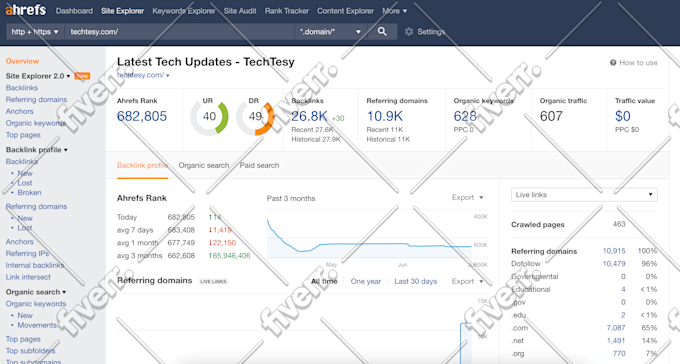Click the URL input field with techtesy.com/
This screenshot has height=364, width=680.
click(x=180, y=32)
